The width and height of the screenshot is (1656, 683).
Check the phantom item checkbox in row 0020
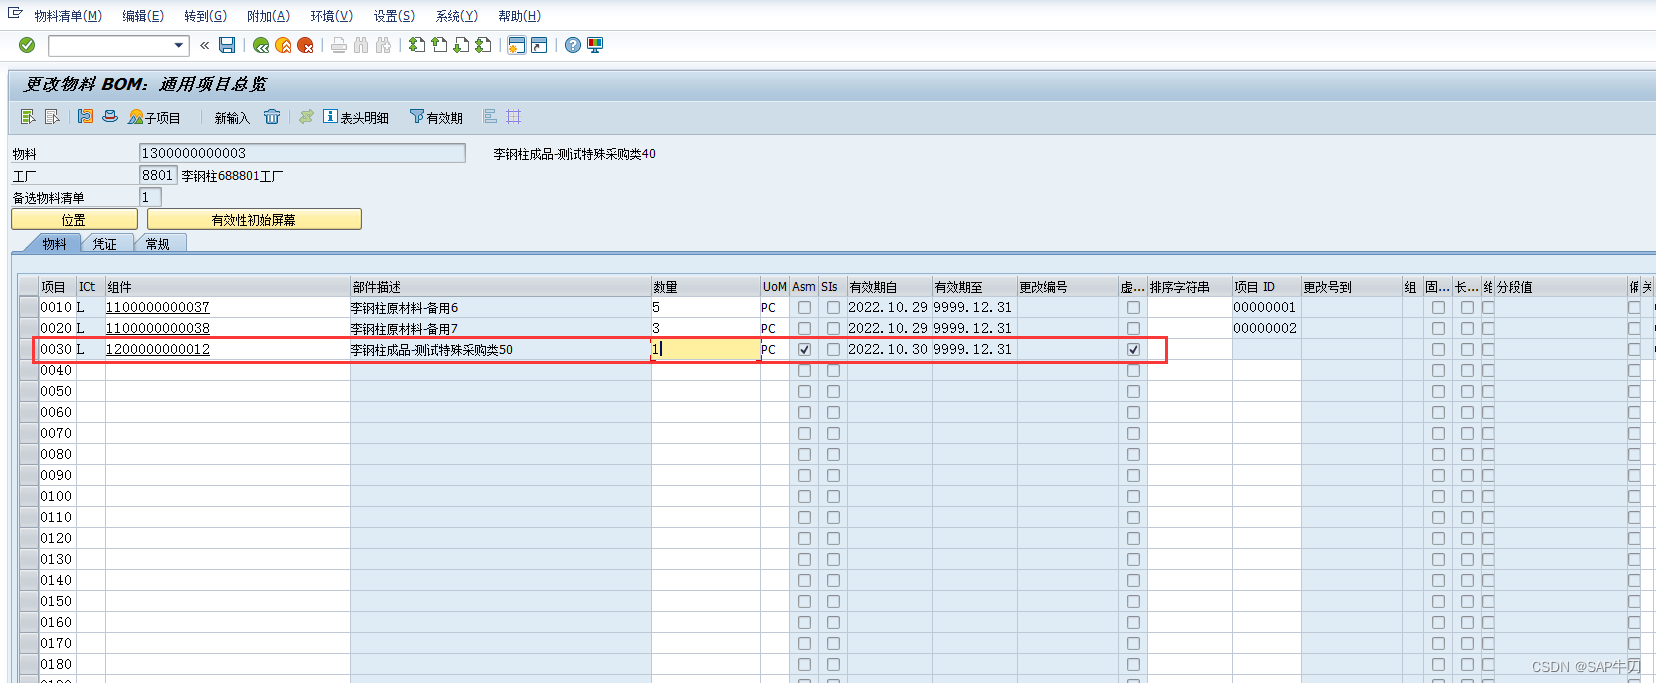pos(1133,329)
